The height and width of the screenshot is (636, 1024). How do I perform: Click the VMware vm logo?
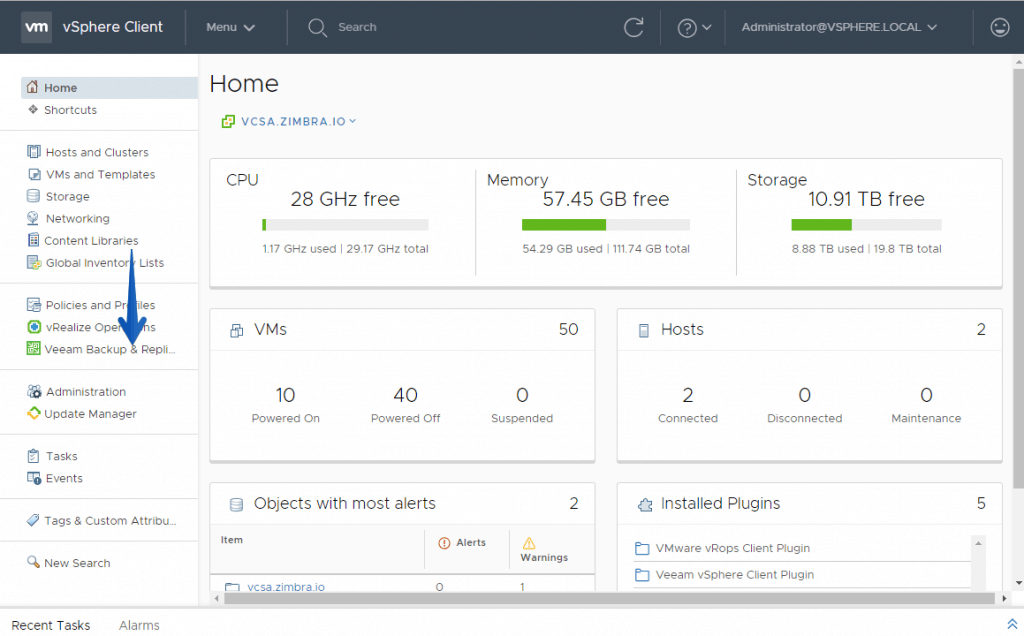36,27
